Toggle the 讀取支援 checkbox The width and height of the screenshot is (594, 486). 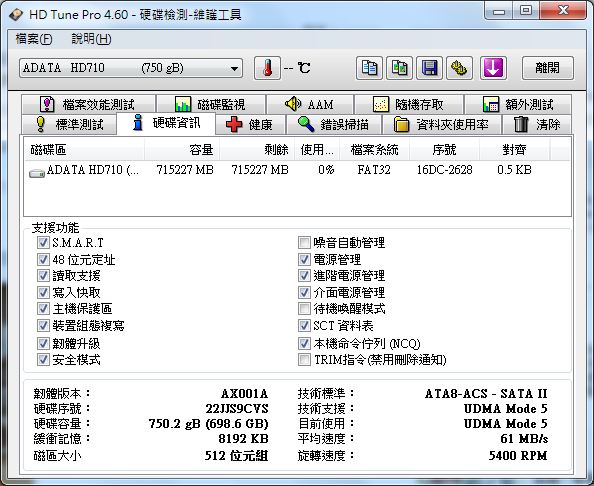(43, 275)
